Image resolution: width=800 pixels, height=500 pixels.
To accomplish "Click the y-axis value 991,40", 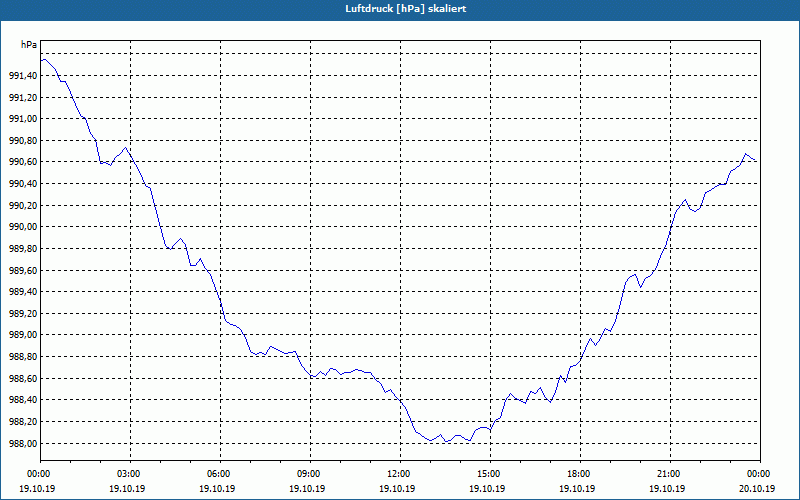I will [23, 76].
